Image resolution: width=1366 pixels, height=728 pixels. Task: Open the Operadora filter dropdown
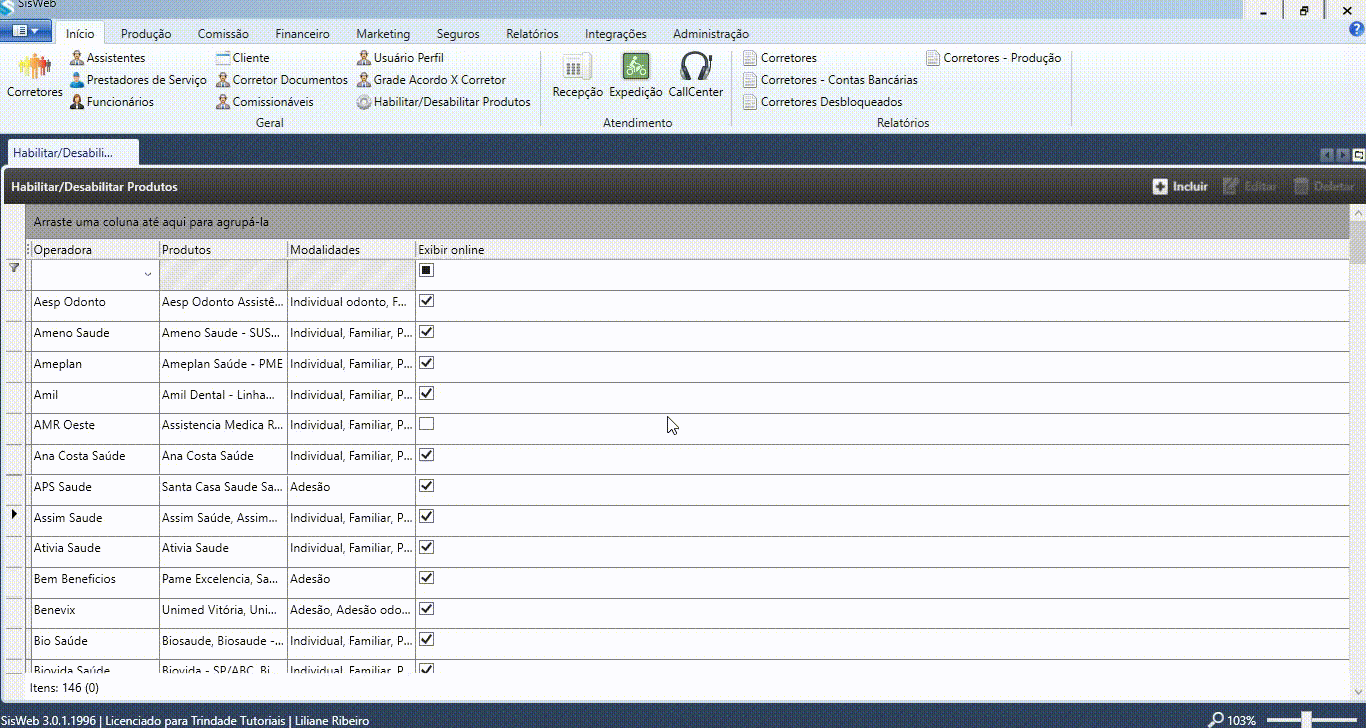tap(148, 274)
